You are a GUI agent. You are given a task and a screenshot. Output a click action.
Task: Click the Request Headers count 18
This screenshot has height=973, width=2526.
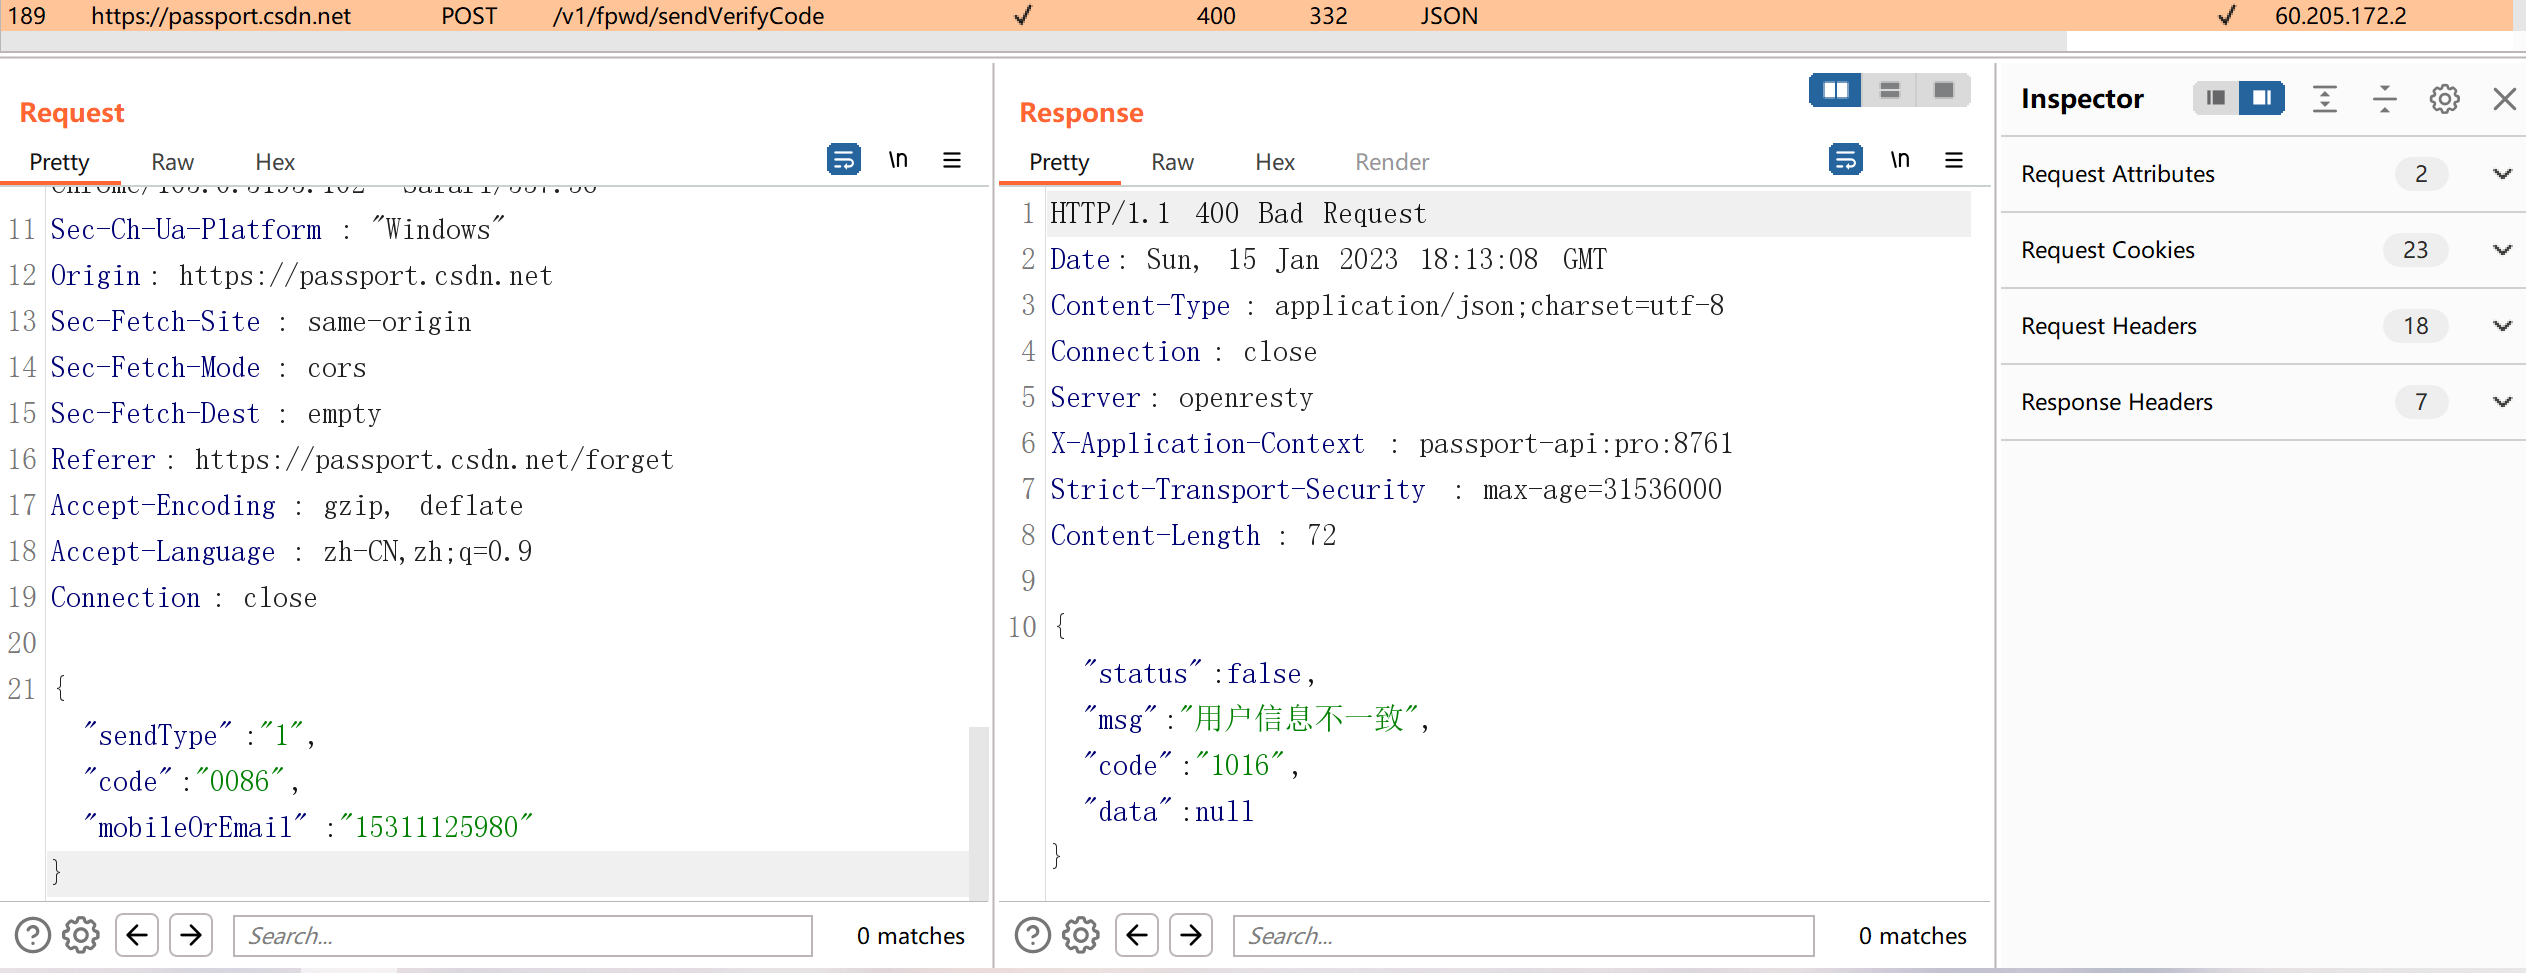coord(2416,326)
